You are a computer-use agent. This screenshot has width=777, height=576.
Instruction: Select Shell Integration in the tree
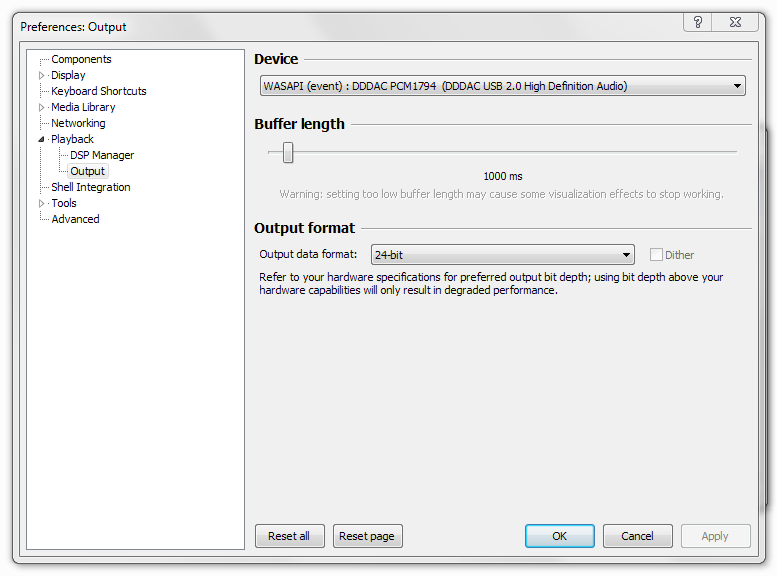point(90,187)
